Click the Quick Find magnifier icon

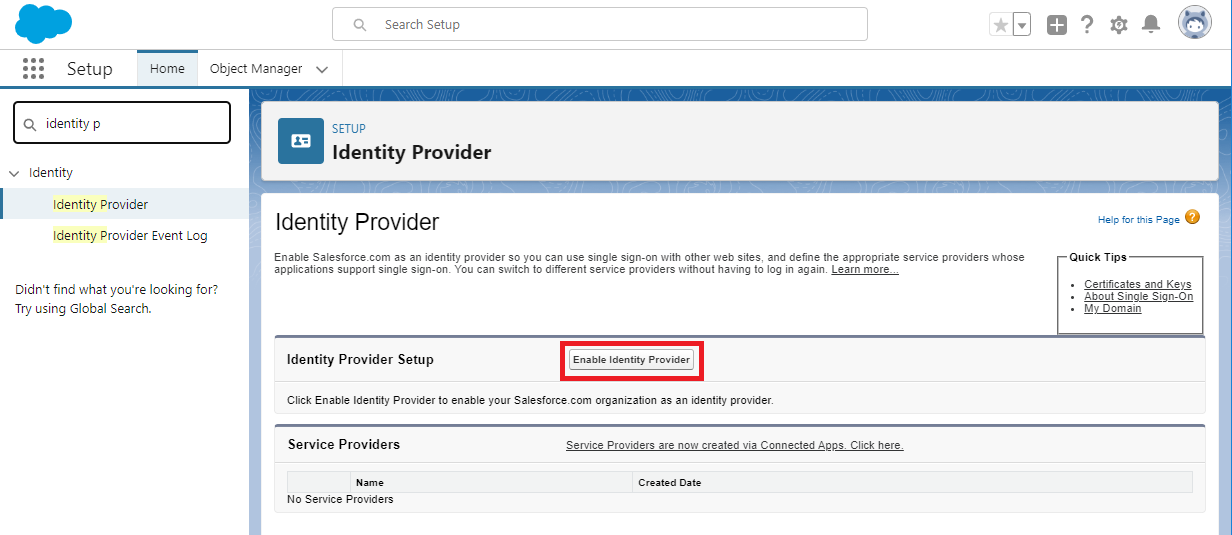click(x=30, y=125)
